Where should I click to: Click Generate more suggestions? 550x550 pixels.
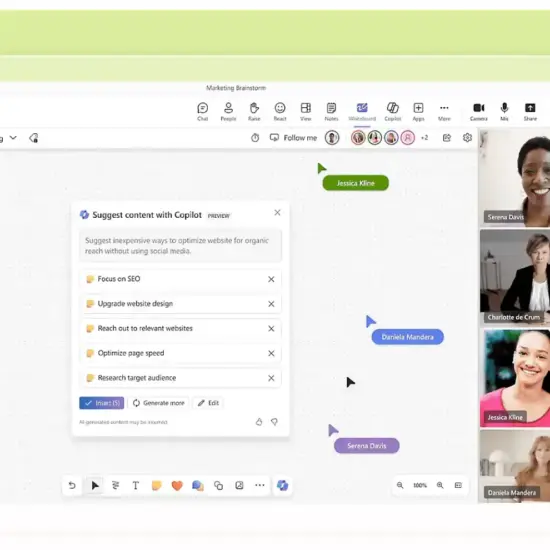pos(159,403)
